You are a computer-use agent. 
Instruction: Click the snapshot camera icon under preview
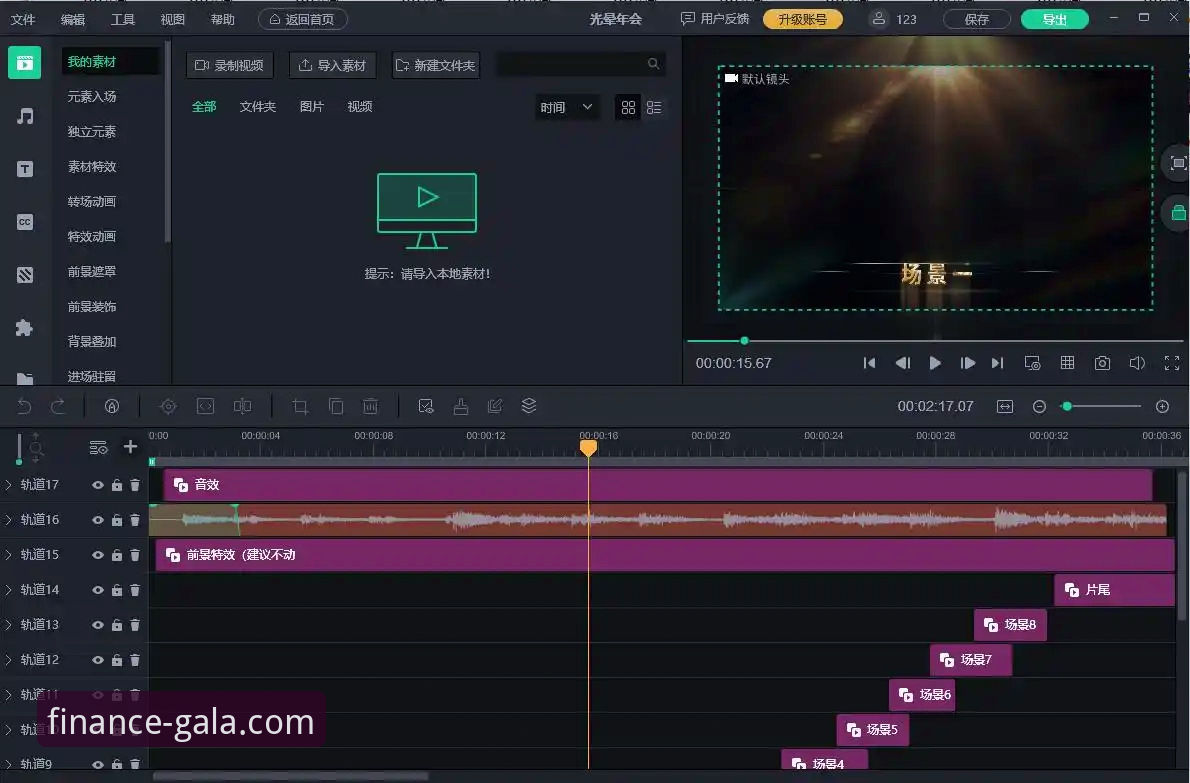coord(1102,363)
